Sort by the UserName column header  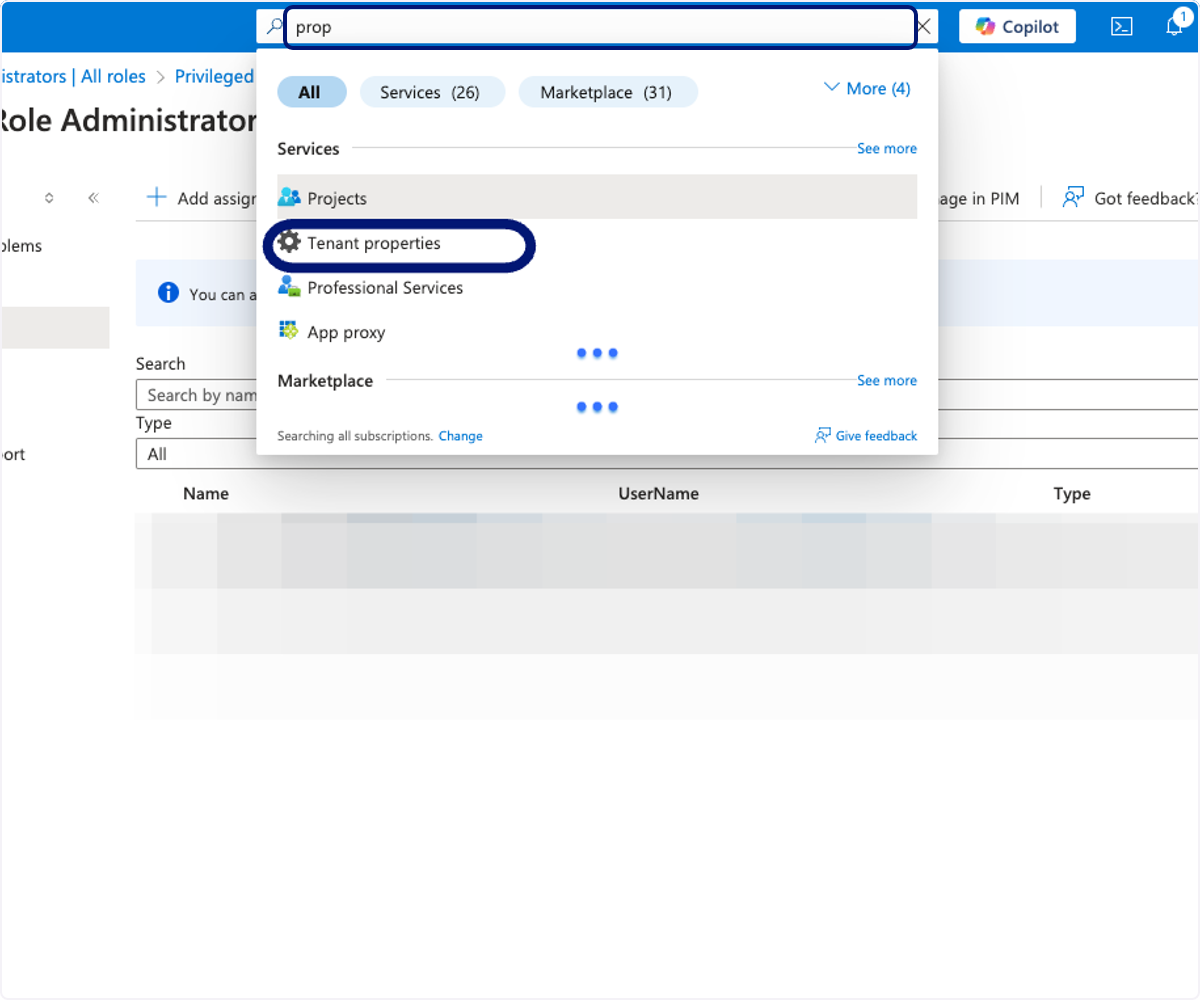(x=658, y=493)
